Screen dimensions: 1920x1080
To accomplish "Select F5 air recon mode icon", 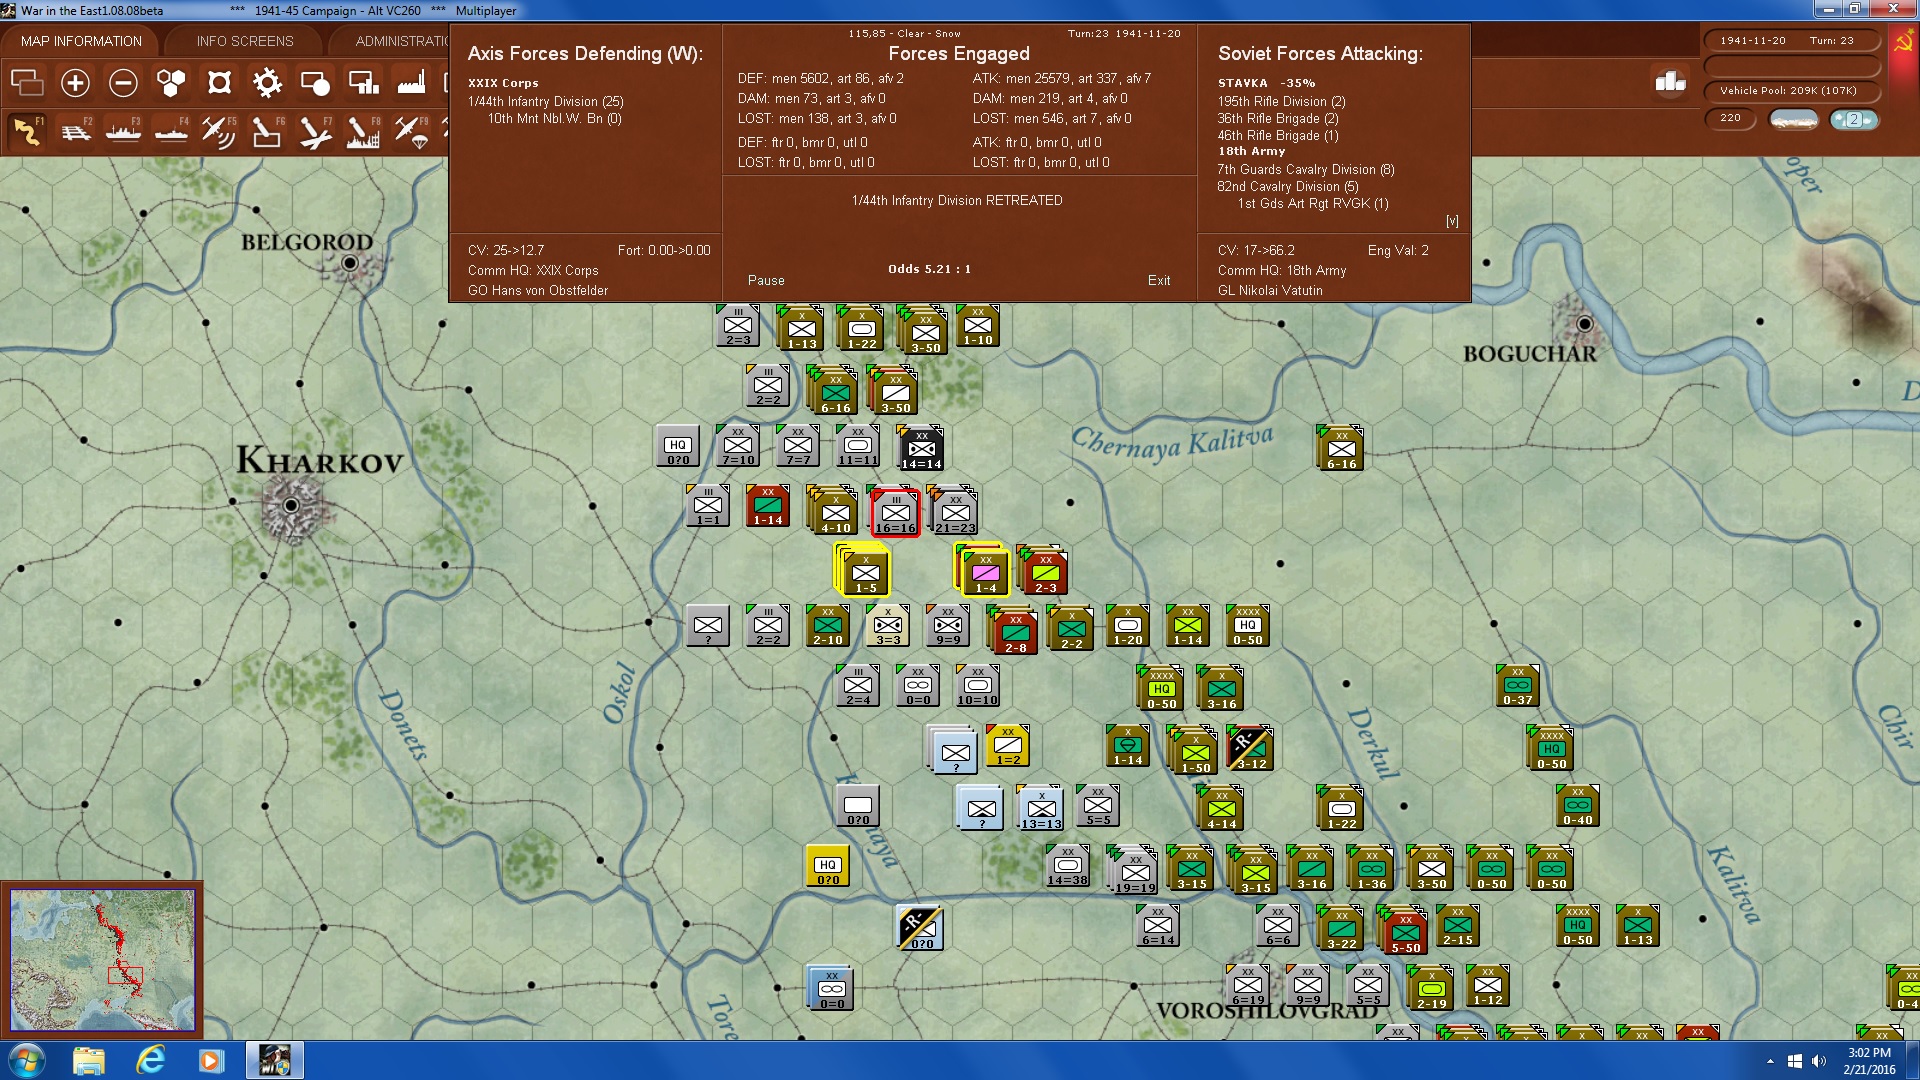I will click(219, 131).
